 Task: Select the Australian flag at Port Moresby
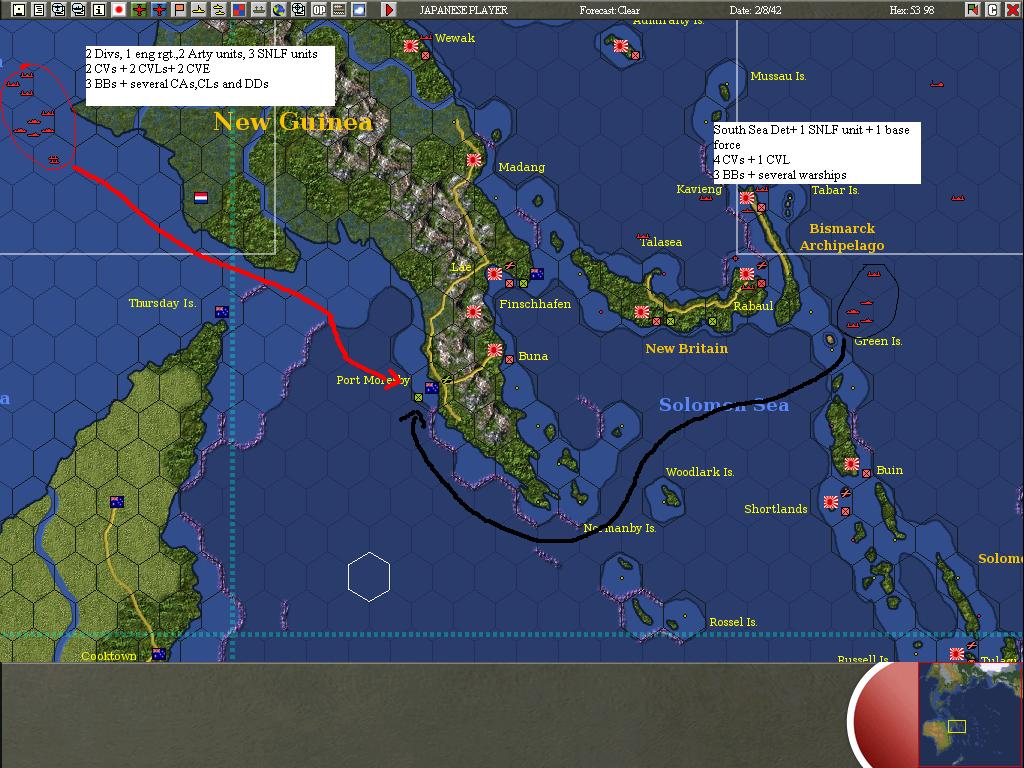click(x=432, y=388)
